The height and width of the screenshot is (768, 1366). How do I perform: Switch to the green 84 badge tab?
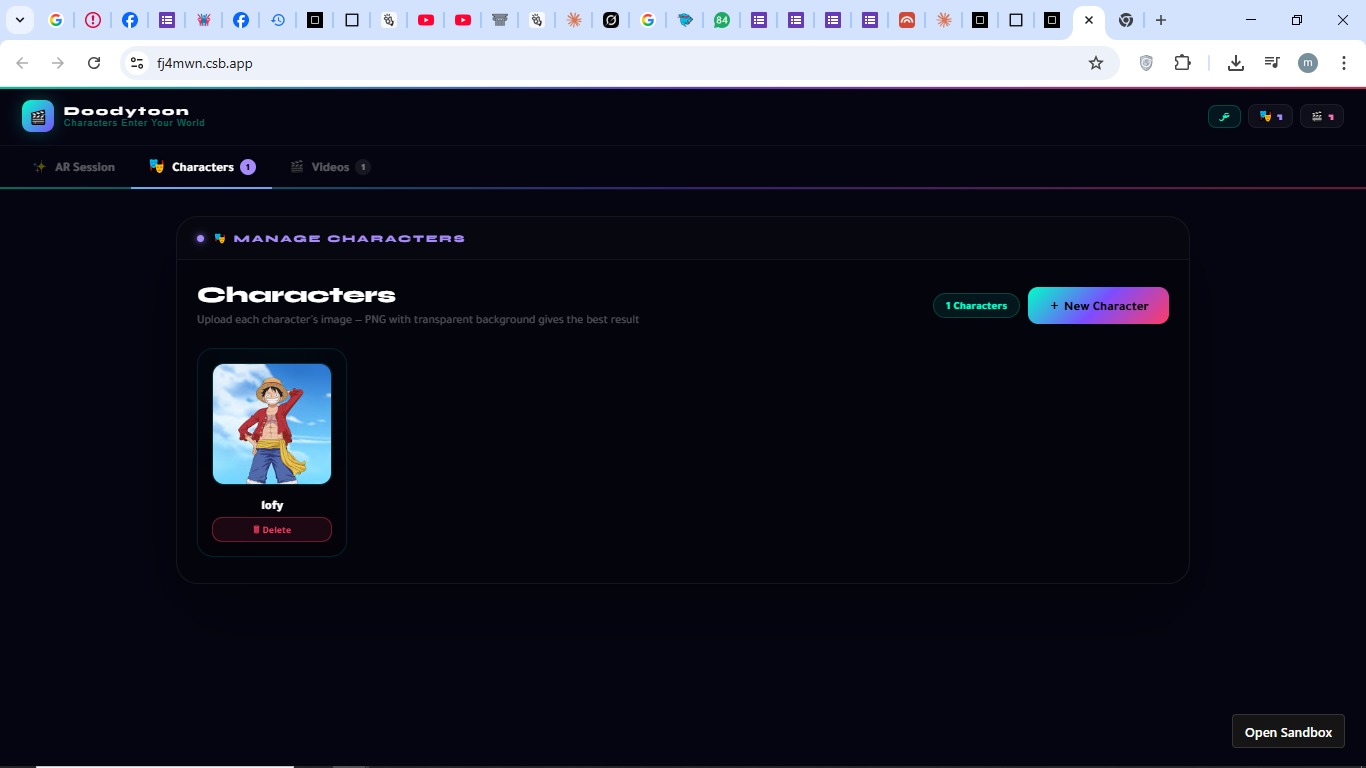[722, 20]
